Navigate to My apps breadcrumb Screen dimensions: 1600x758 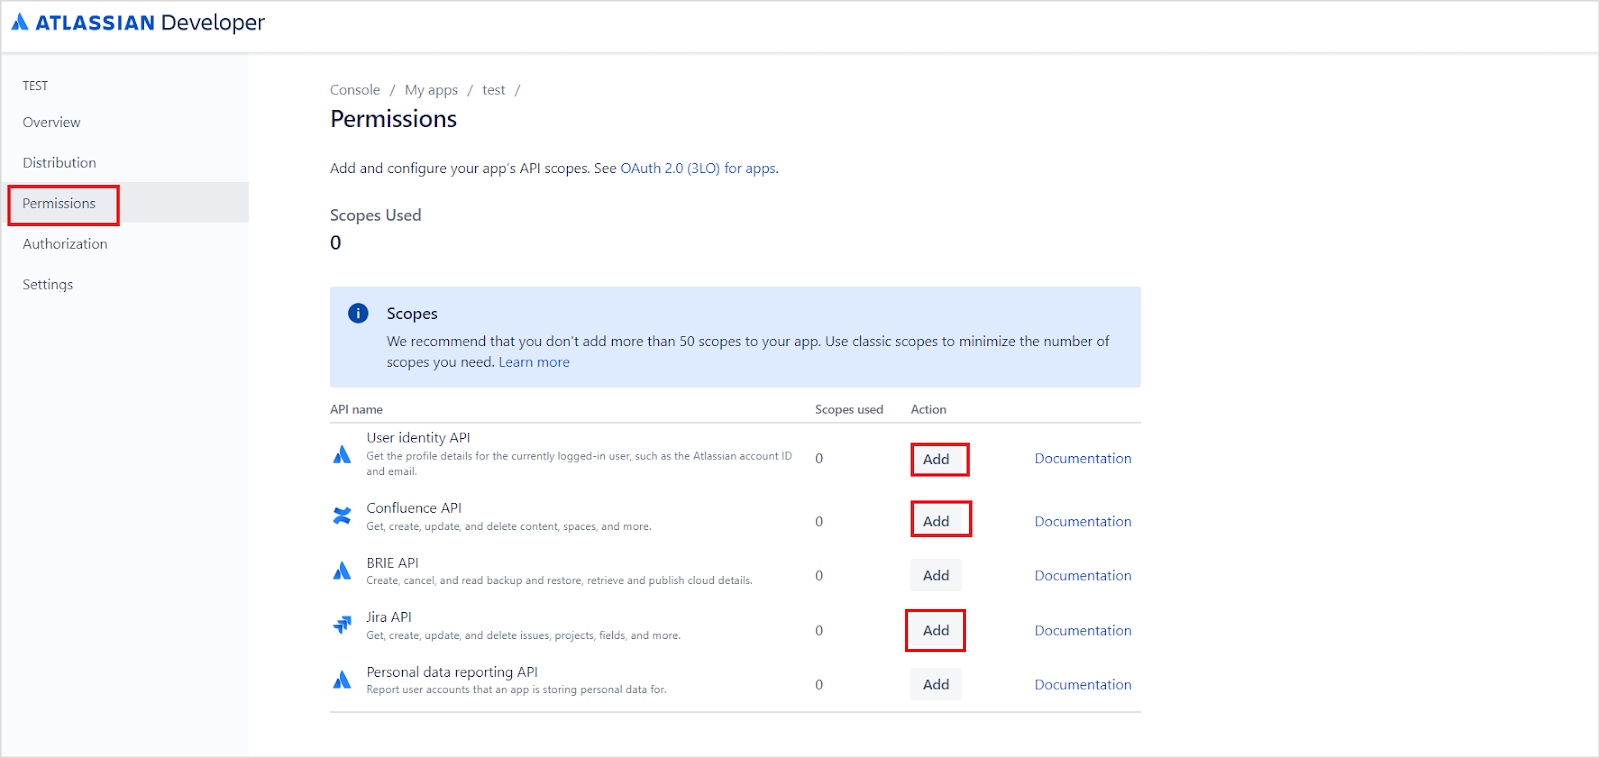[x=431, y=90]
